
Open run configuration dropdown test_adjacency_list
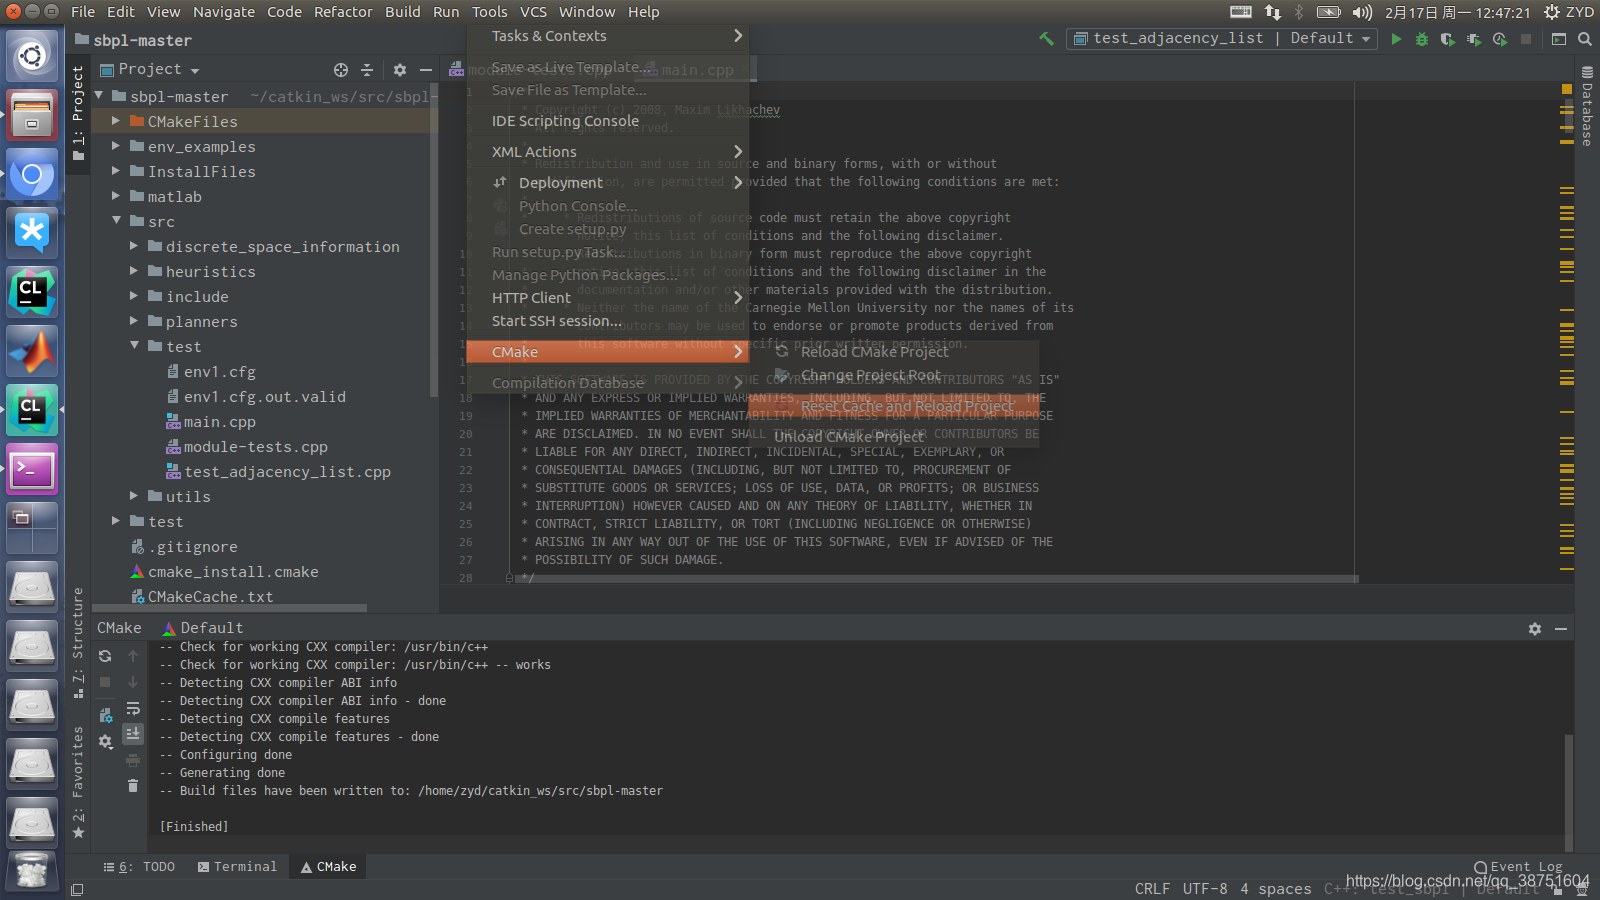point(1221,38)
